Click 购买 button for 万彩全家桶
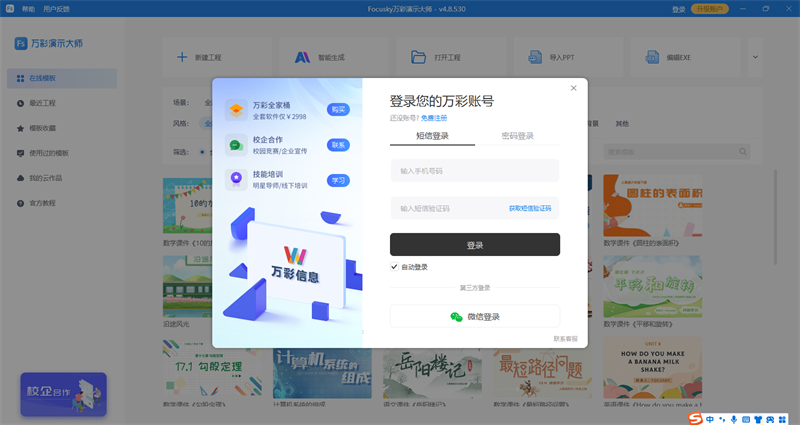 (338, 110)
